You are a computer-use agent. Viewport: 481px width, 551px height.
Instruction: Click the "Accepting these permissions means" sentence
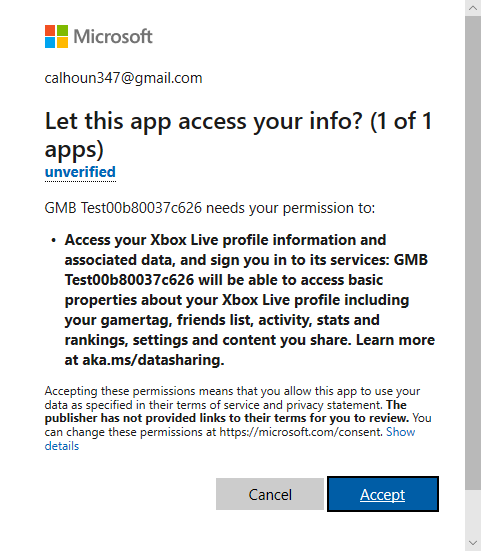click(232, 398)
